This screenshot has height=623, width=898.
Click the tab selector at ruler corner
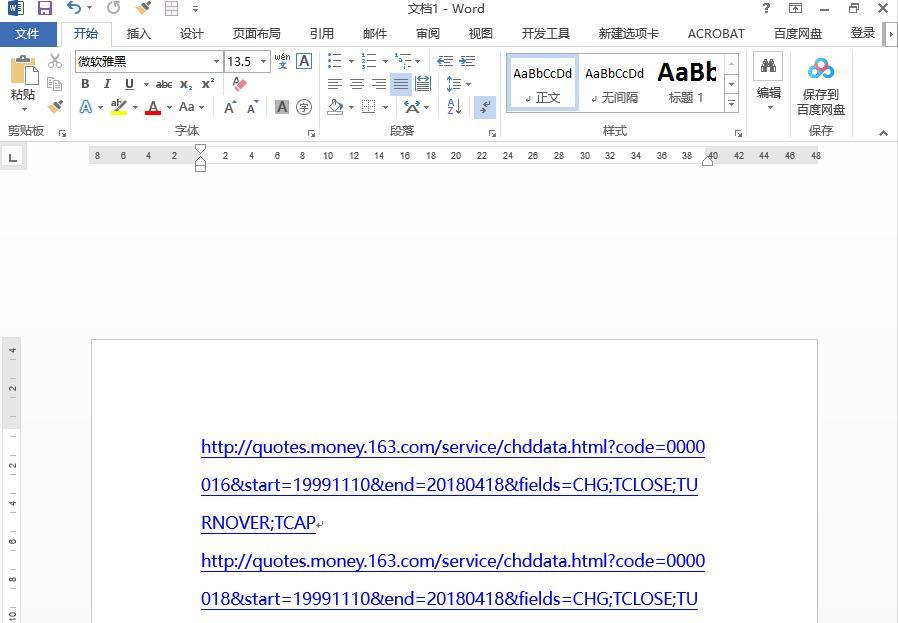[13, 157]
